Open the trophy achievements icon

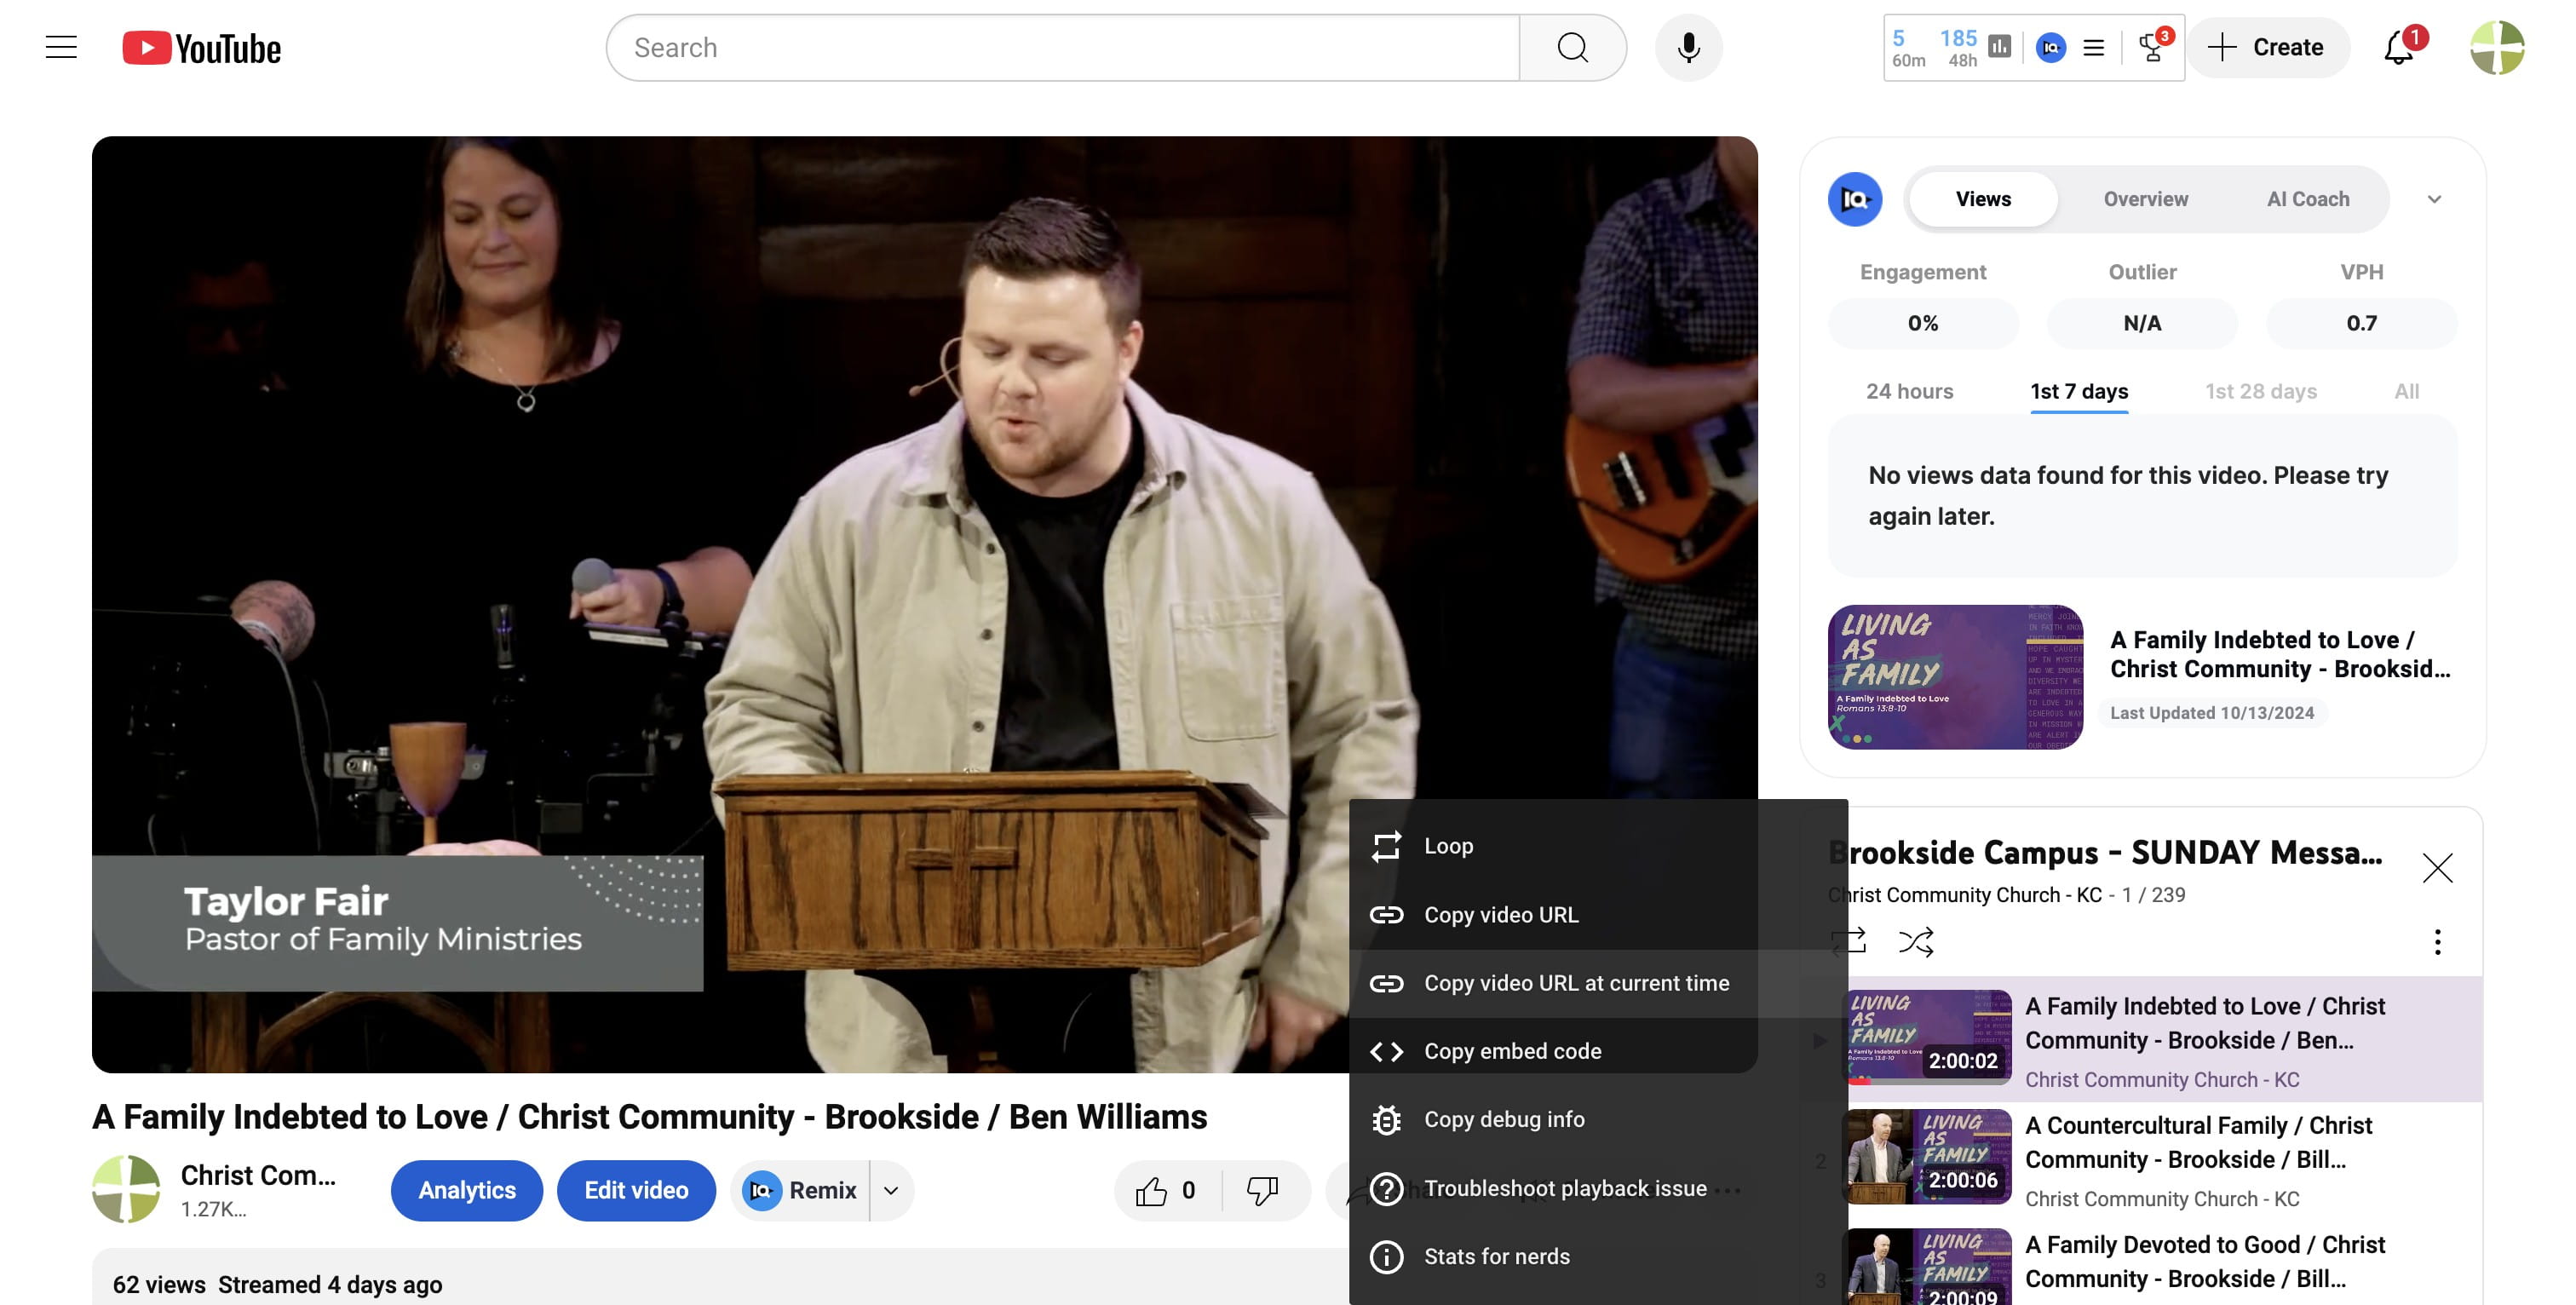coord(2153,47)
